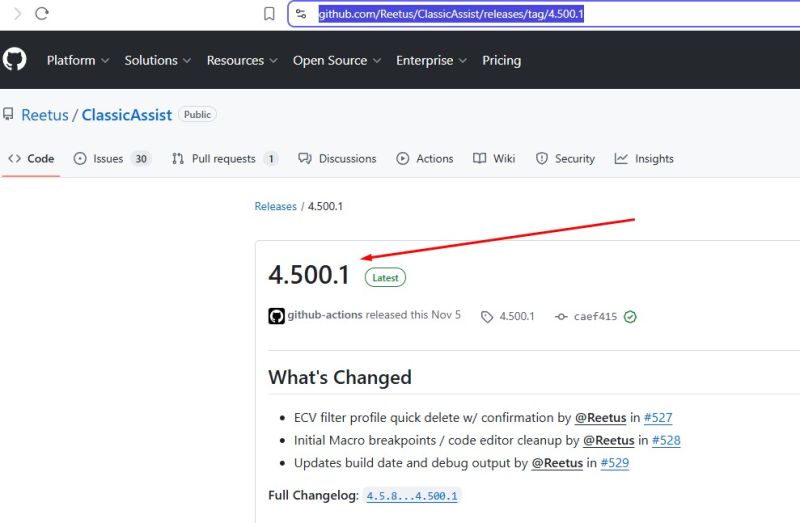The height and width of the screenshot is (523, 800).
Task: Open pull request #527
Action: click(x=658, y=418)
